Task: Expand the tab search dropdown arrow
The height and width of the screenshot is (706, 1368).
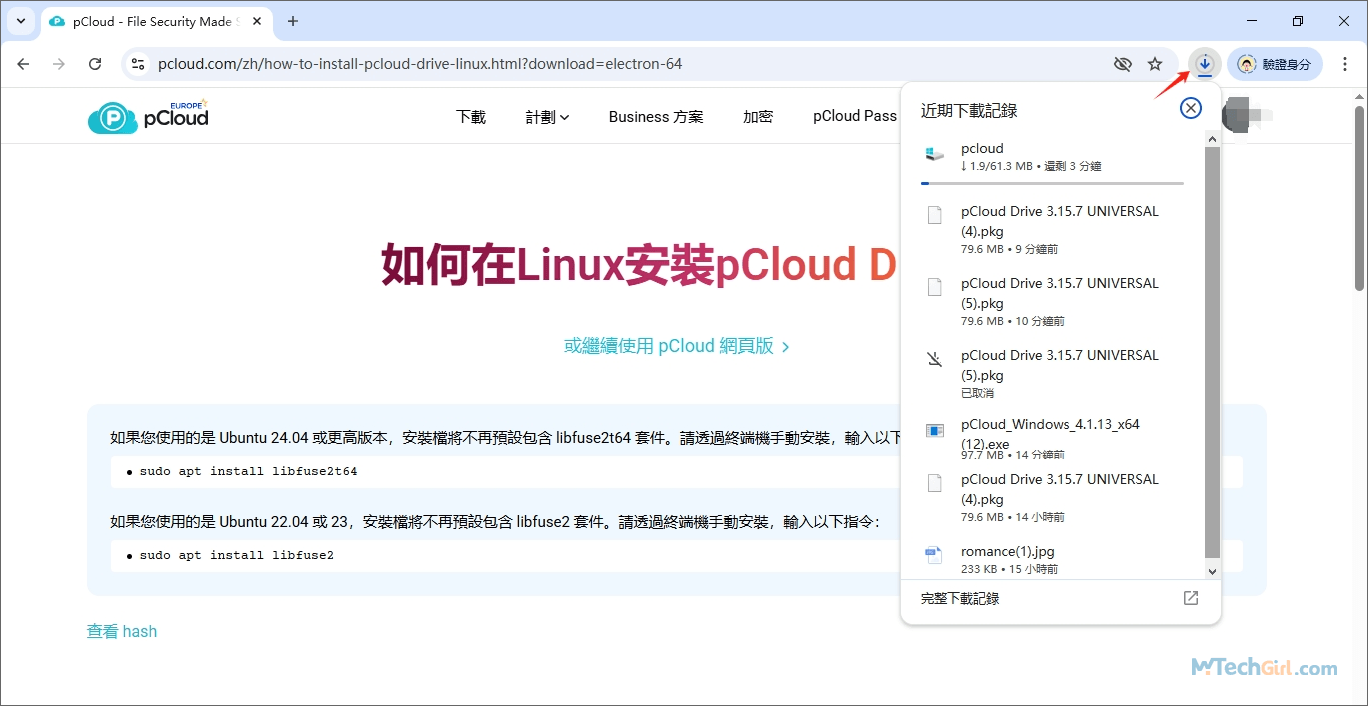Action: [21, 21]
